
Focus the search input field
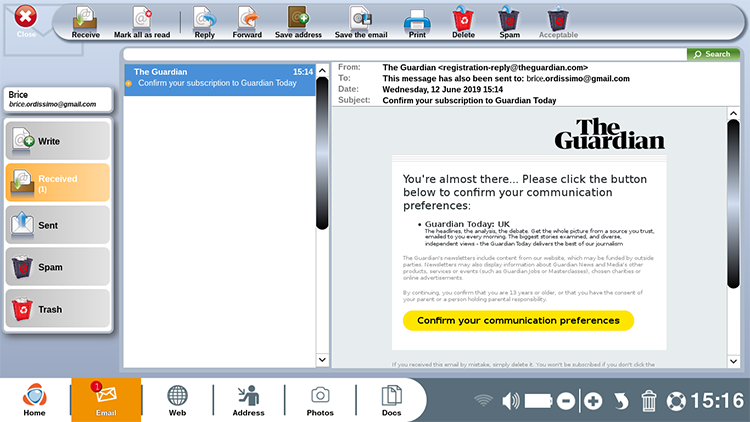[x=405, y=54]
